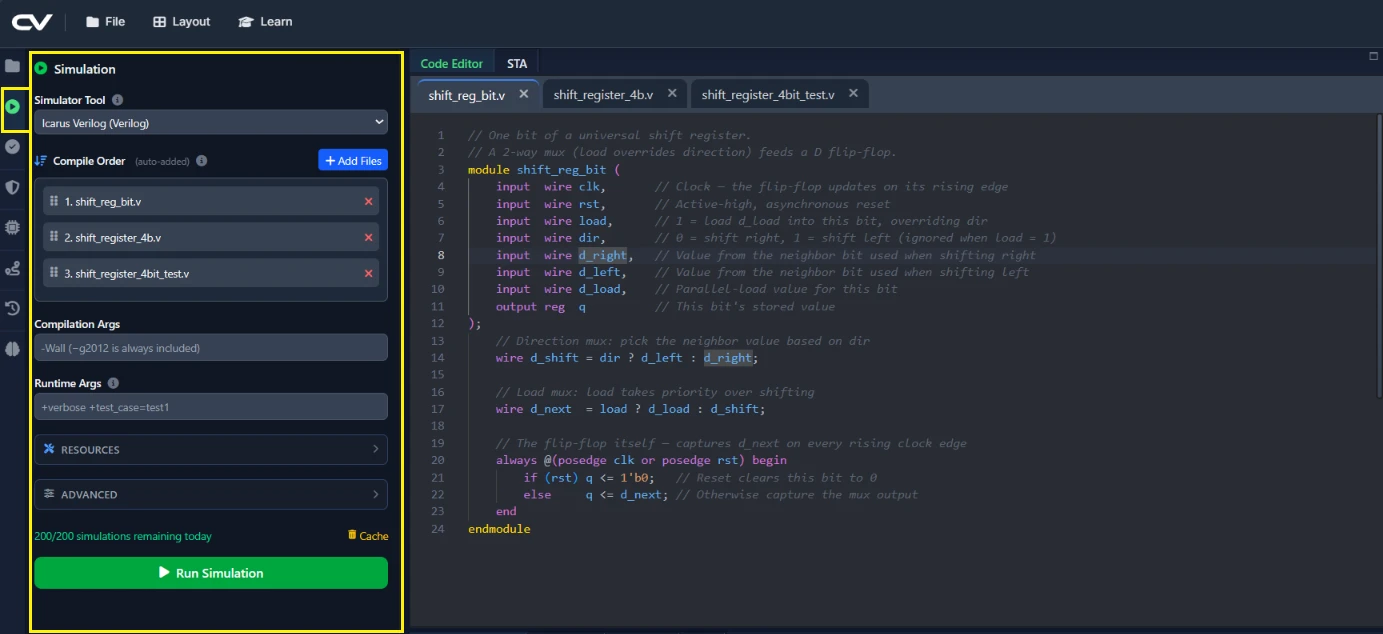This screenshot has height=634, width=1383.
Task: Open the Learn menu
Action: pyautogui.click(x=265, y=21)
